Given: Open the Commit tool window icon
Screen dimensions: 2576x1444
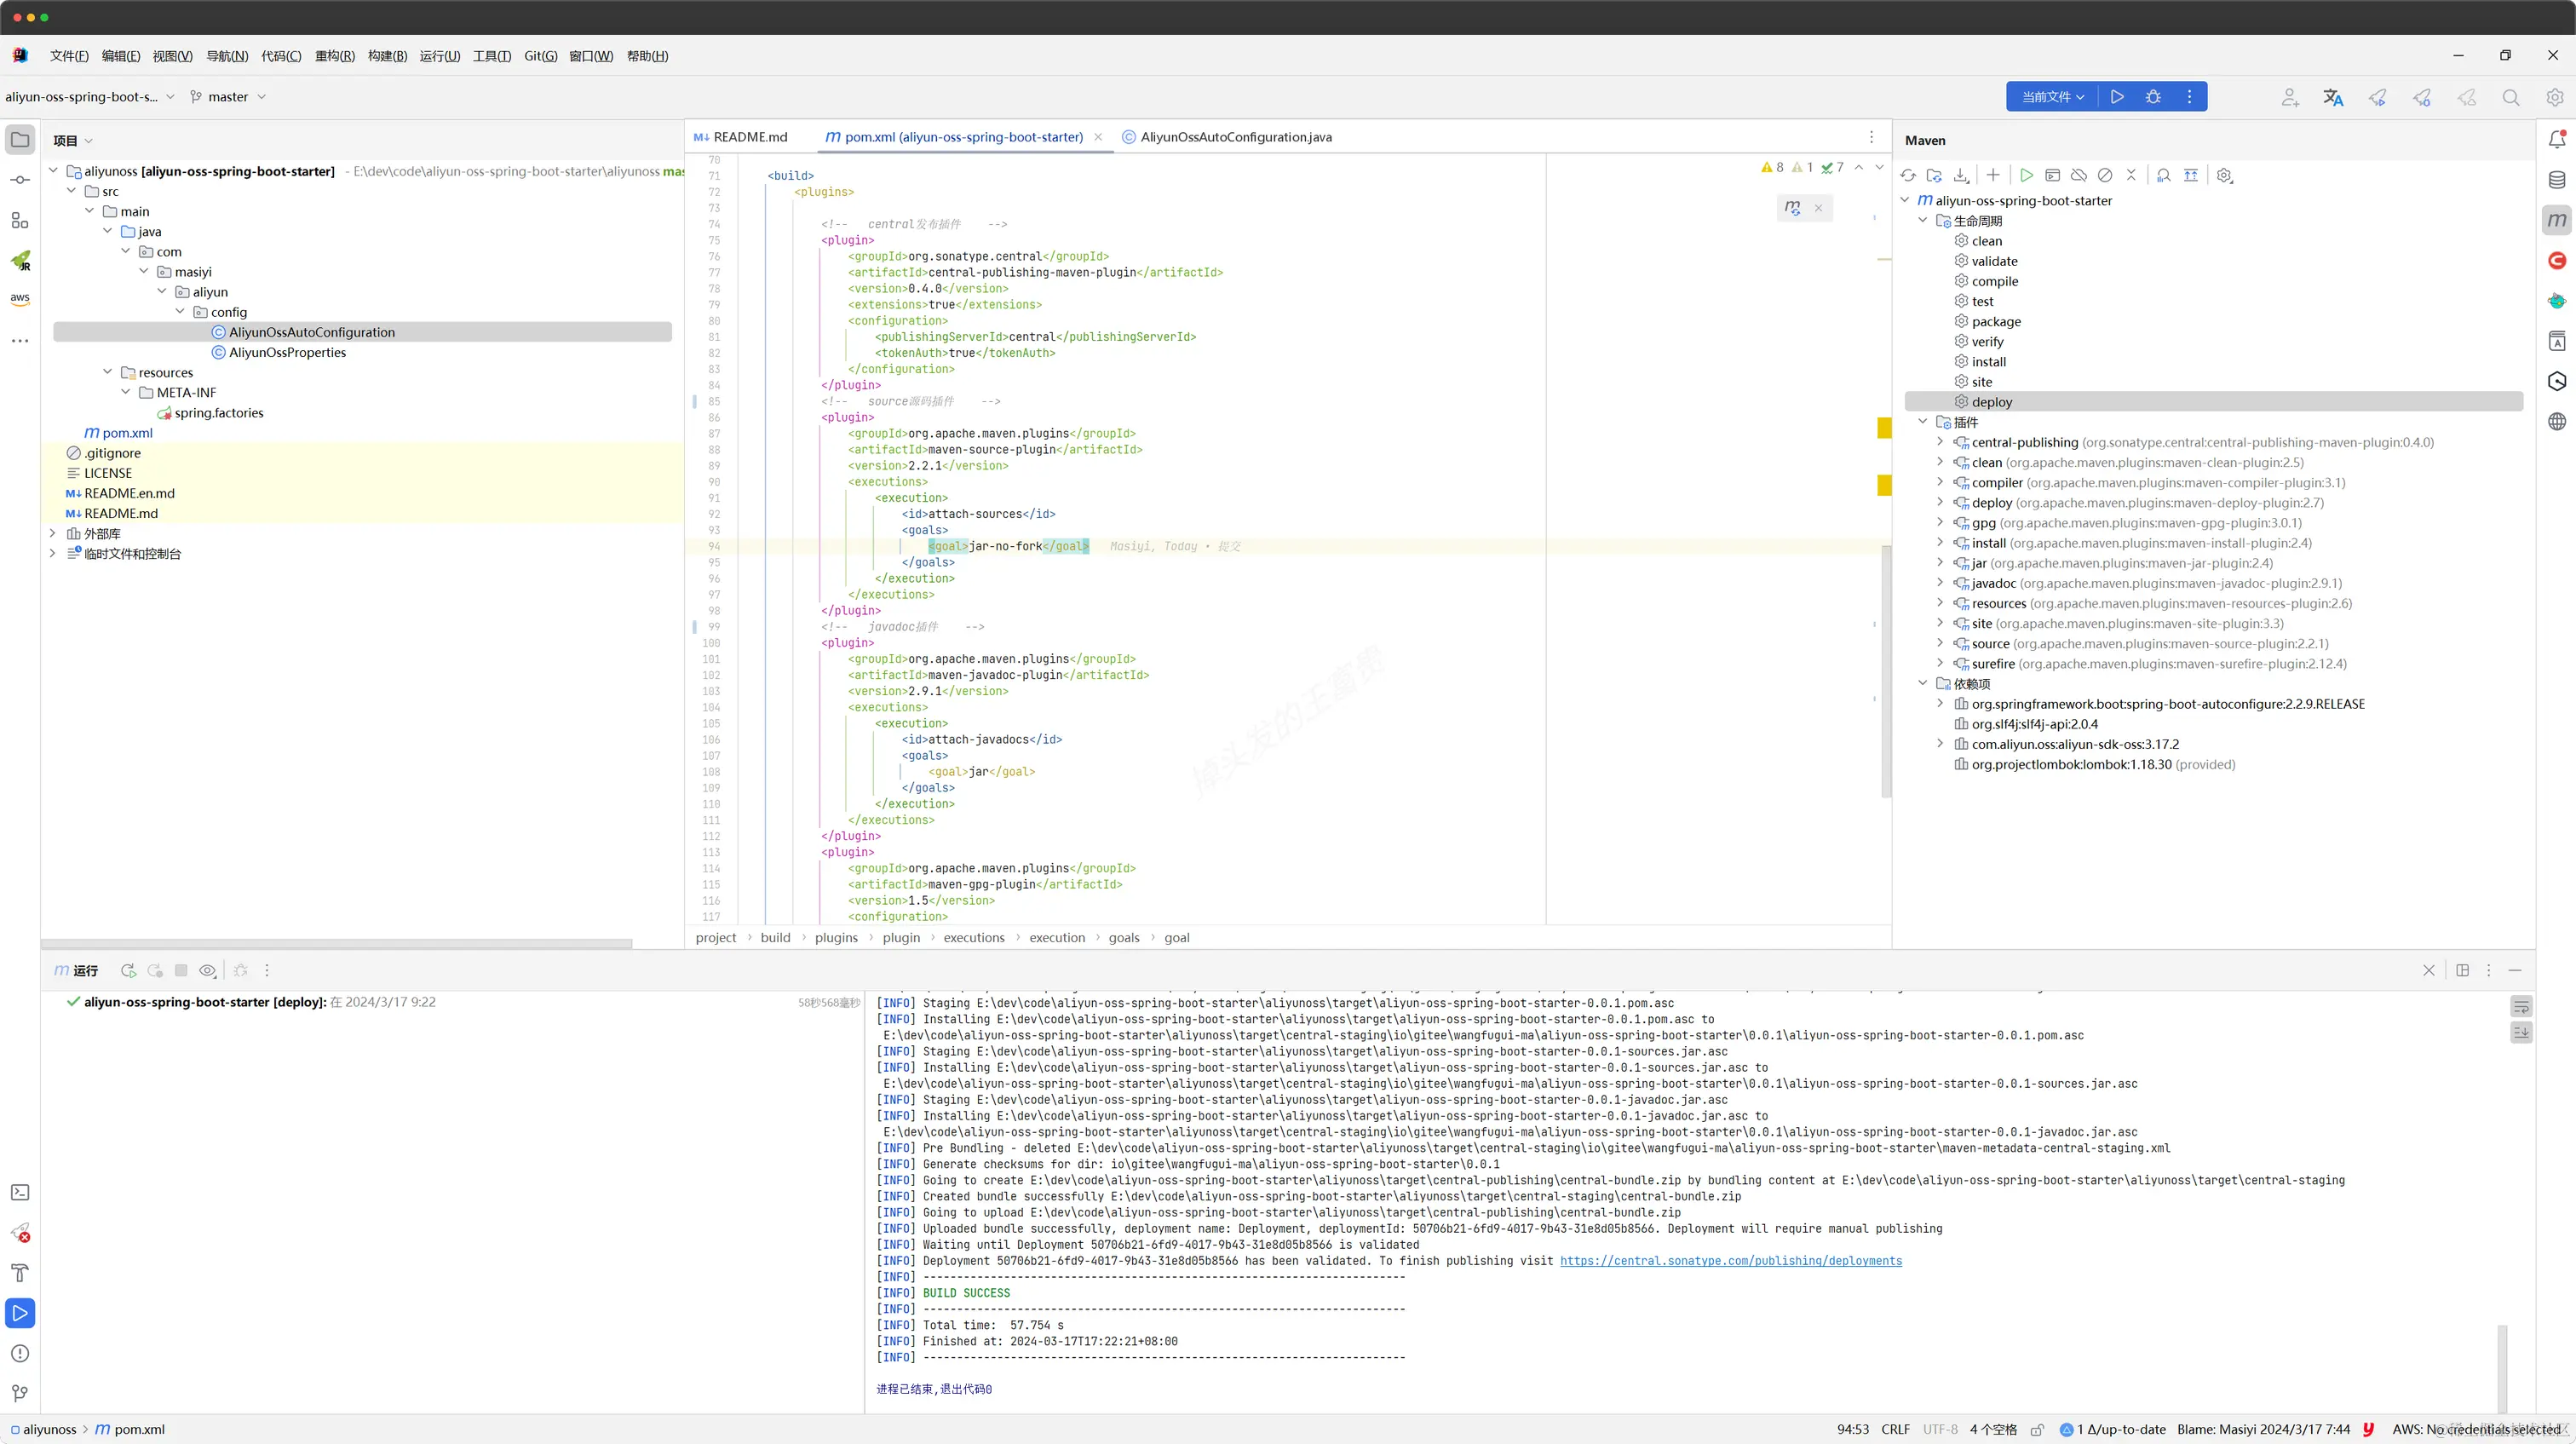Looking at the screenshot, I should pyautogui.click(x=20, y=180).
